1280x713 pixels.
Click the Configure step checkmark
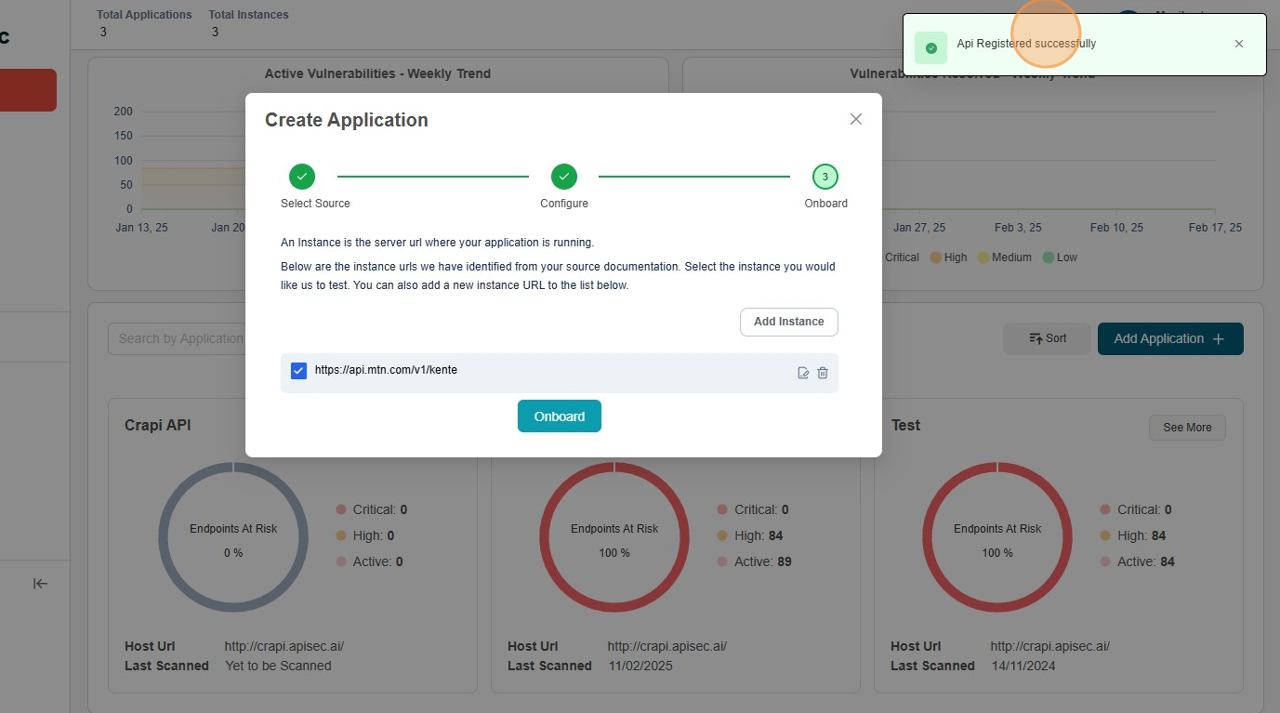click(564, 177)
